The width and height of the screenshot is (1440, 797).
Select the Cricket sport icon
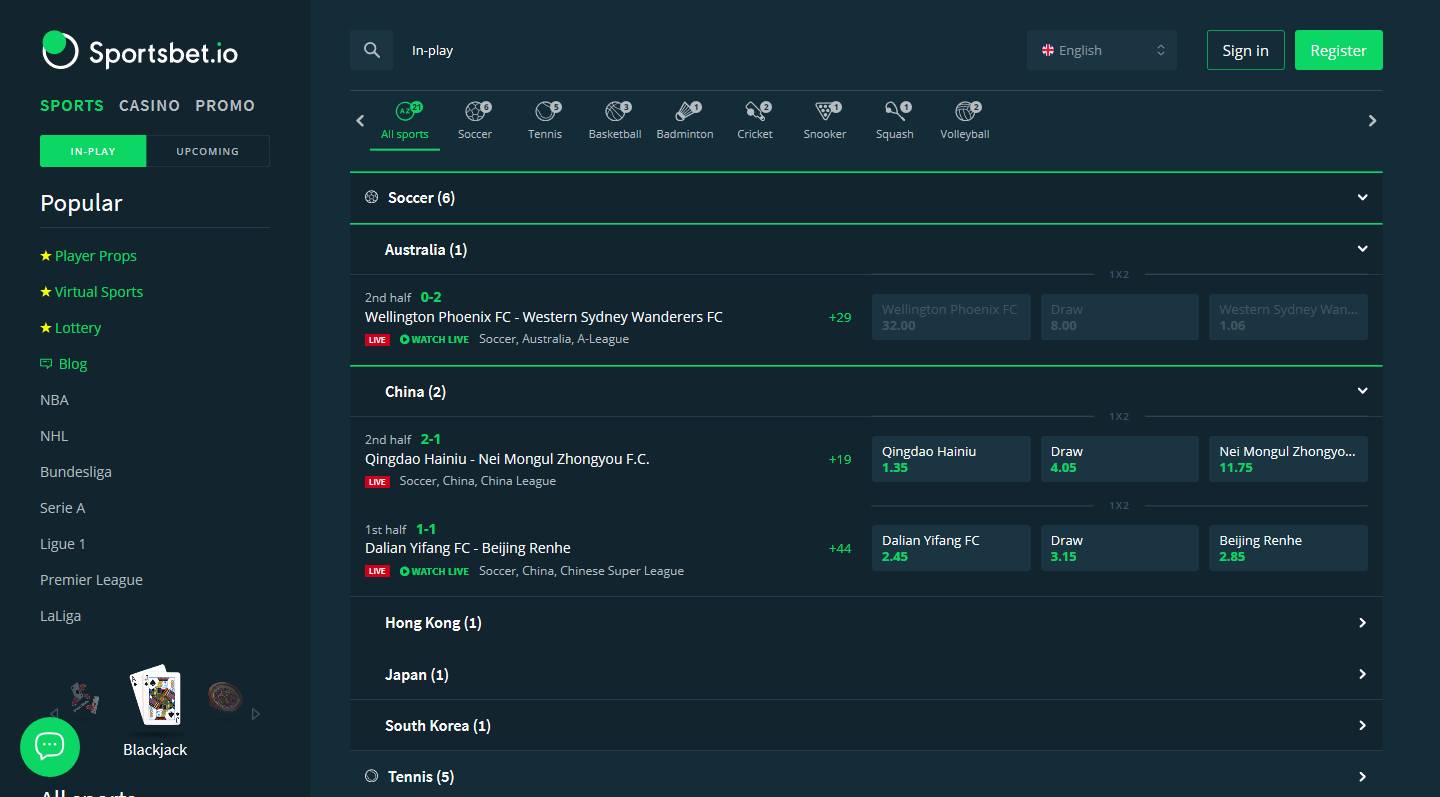click(755, 120)
